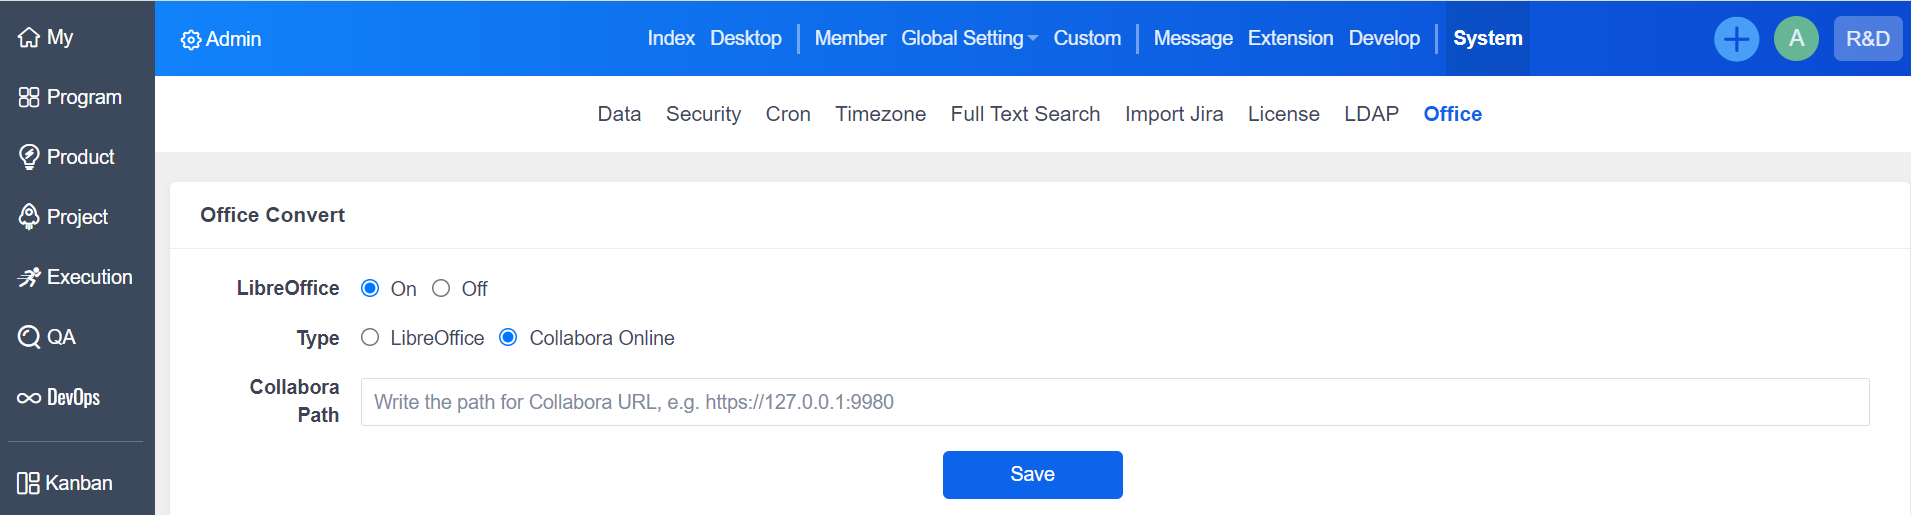Turn LibreOffice On radio button

370,288
